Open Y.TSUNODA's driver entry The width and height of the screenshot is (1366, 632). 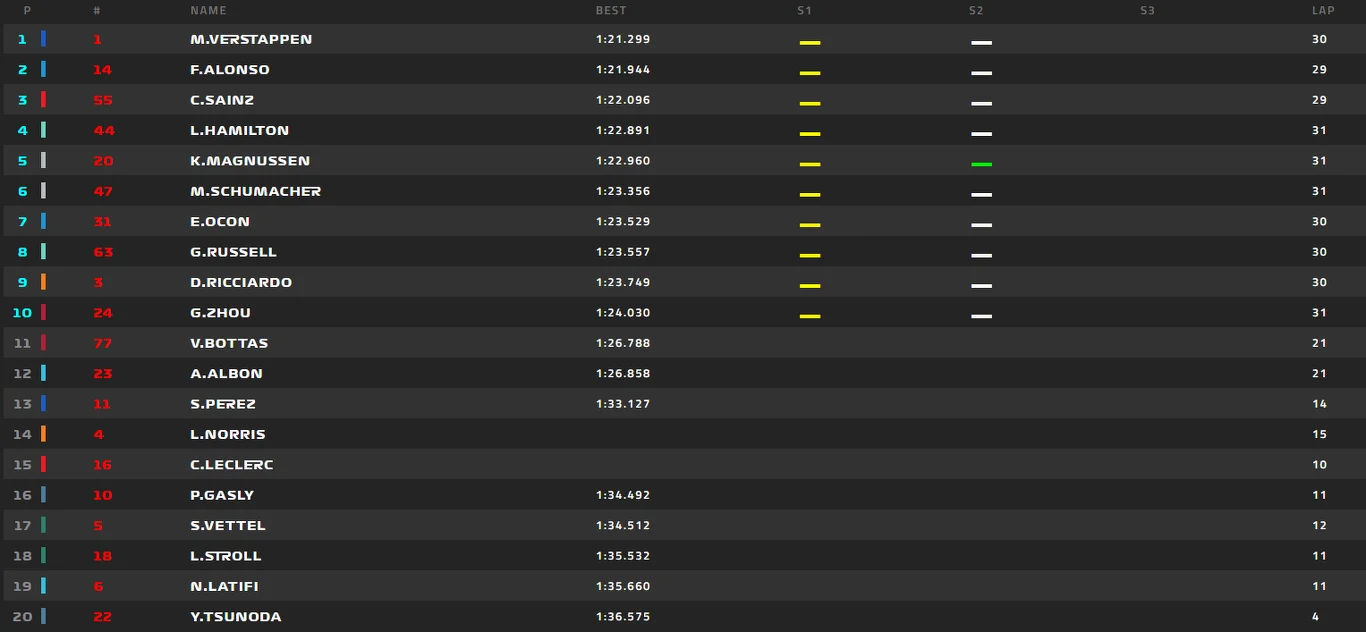[x=235, y=617]
